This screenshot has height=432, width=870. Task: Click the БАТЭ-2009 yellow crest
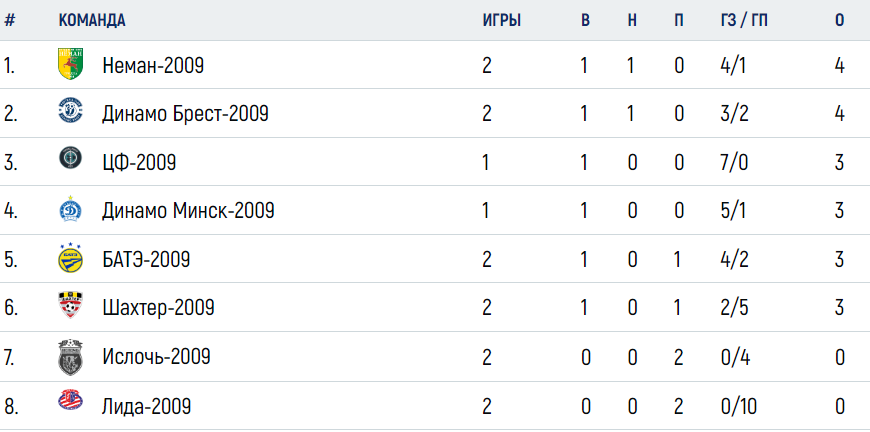(70, 258)
